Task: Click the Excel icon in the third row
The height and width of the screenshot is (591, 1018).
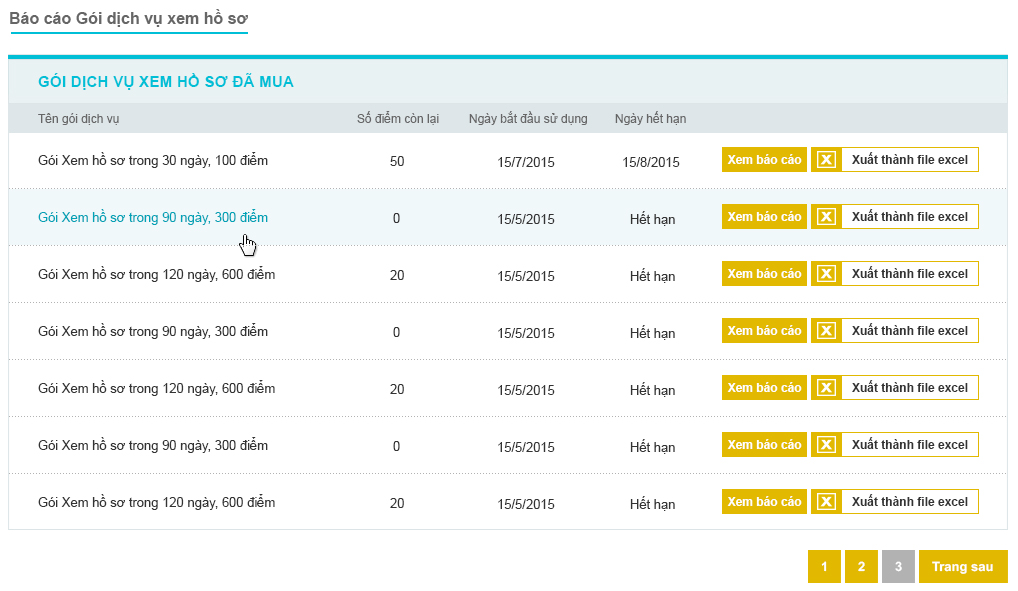Action: coord(826,274)
